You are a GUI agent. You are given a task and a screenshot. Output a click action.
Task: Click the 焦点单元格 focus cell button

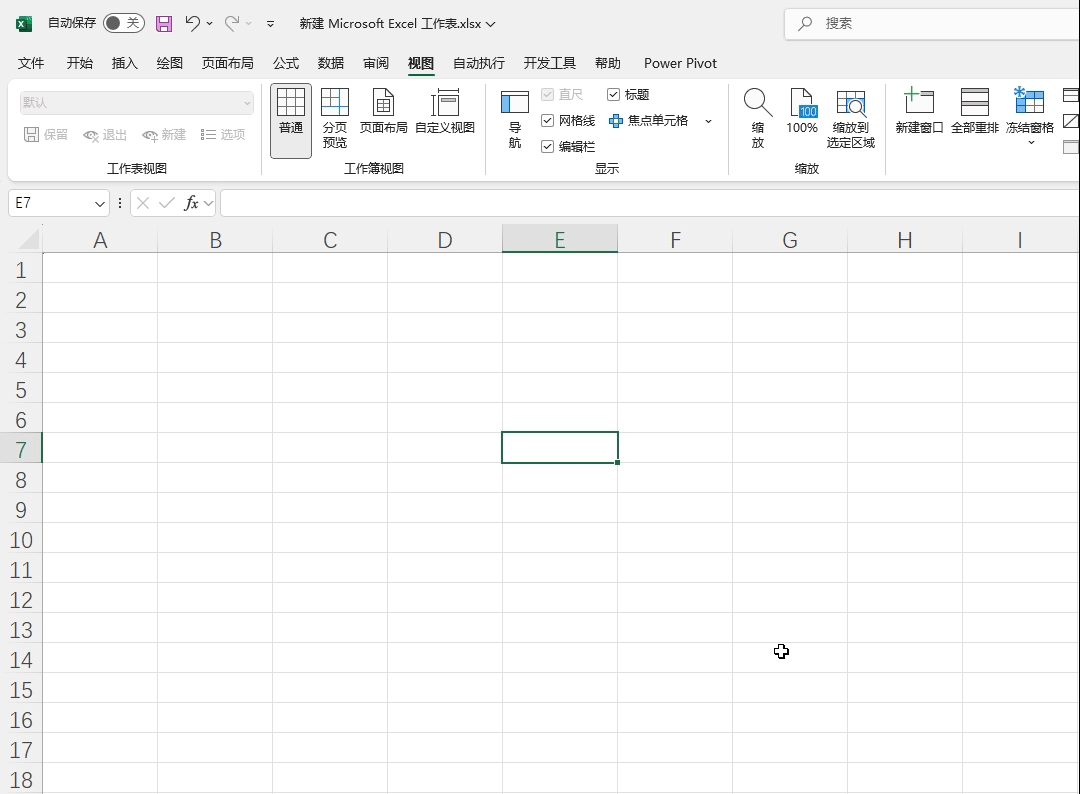[x=648, y=121]
